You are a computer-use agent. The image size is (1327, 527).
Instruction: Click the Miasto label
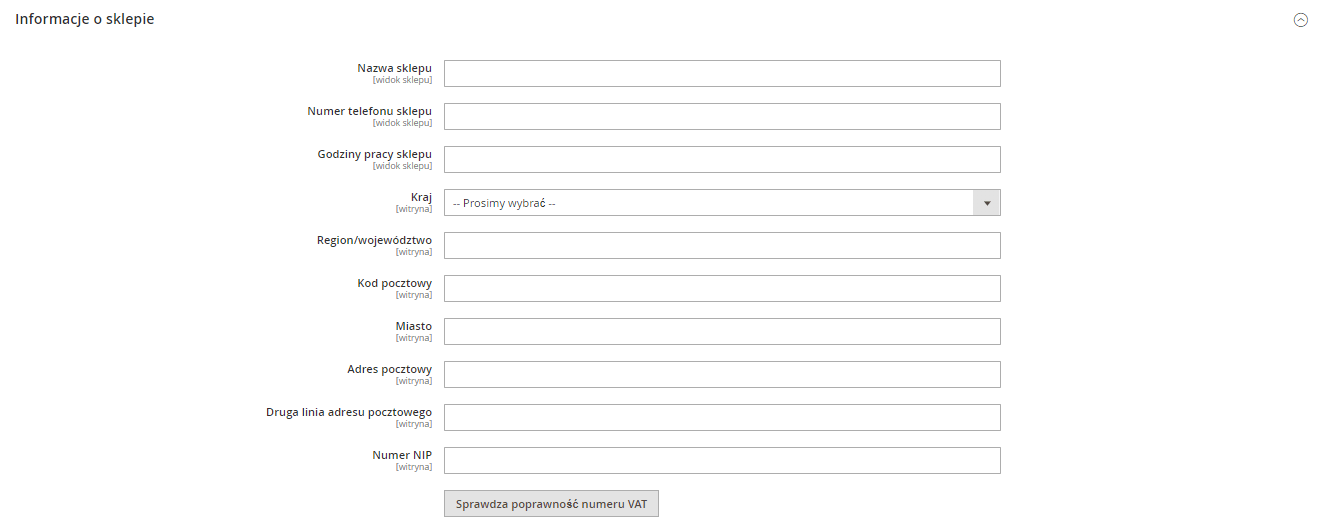[414, 326]
